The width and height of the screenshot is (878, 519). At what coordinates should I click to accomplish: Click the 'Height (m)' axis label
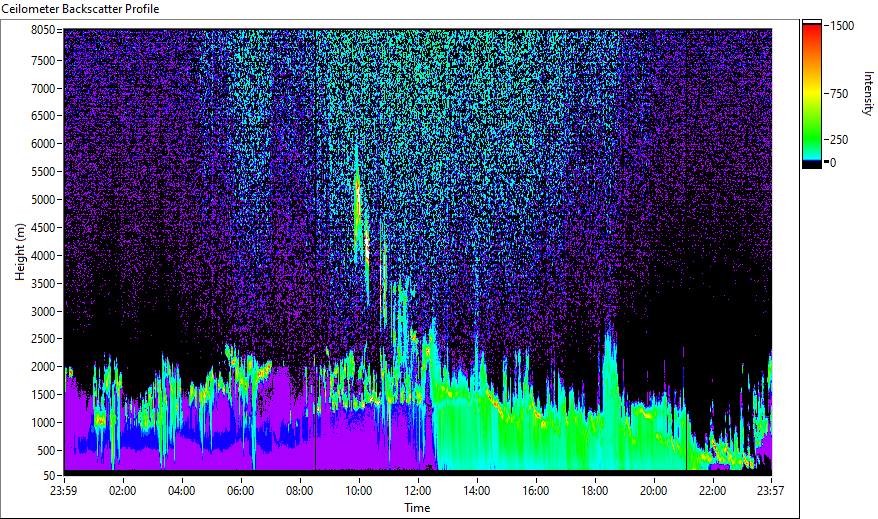(x=20, y=252)
